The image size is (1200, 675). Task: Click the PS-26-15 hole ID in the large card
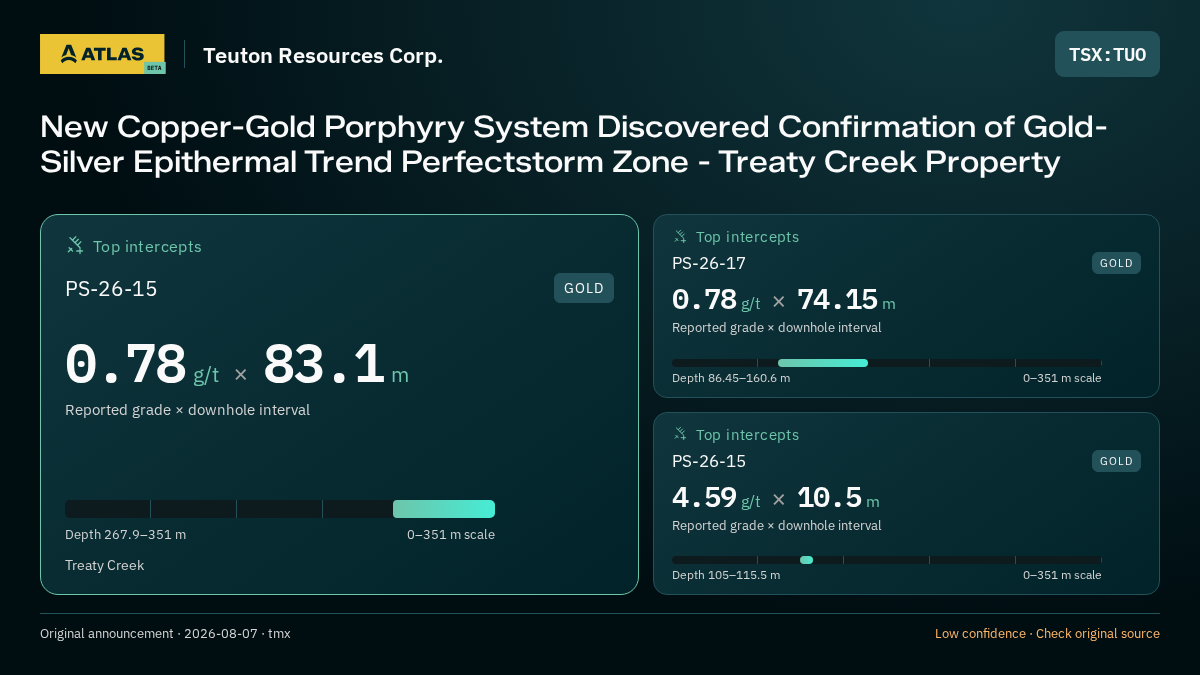pos(111,289)
